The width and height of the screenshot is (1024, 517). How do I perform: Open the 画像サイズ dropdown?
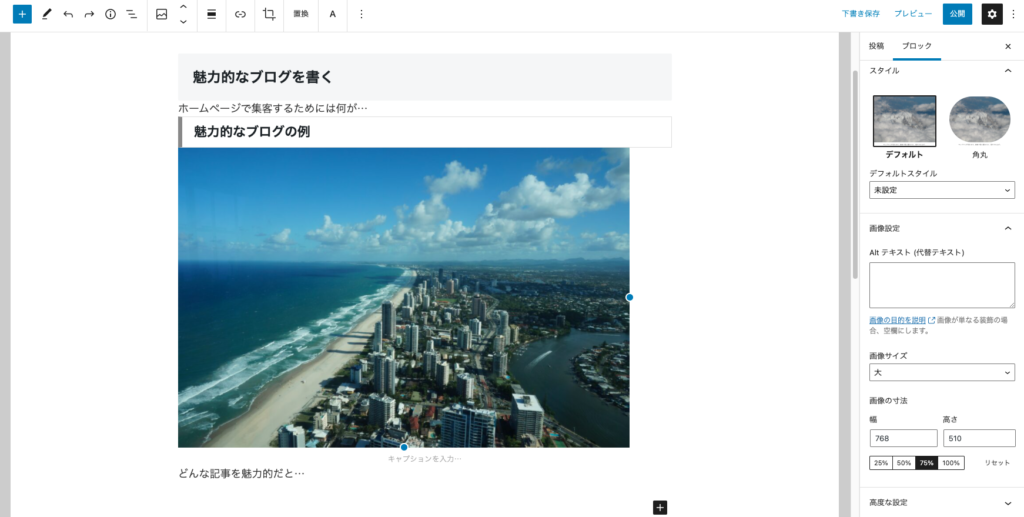tap(942, 372)
